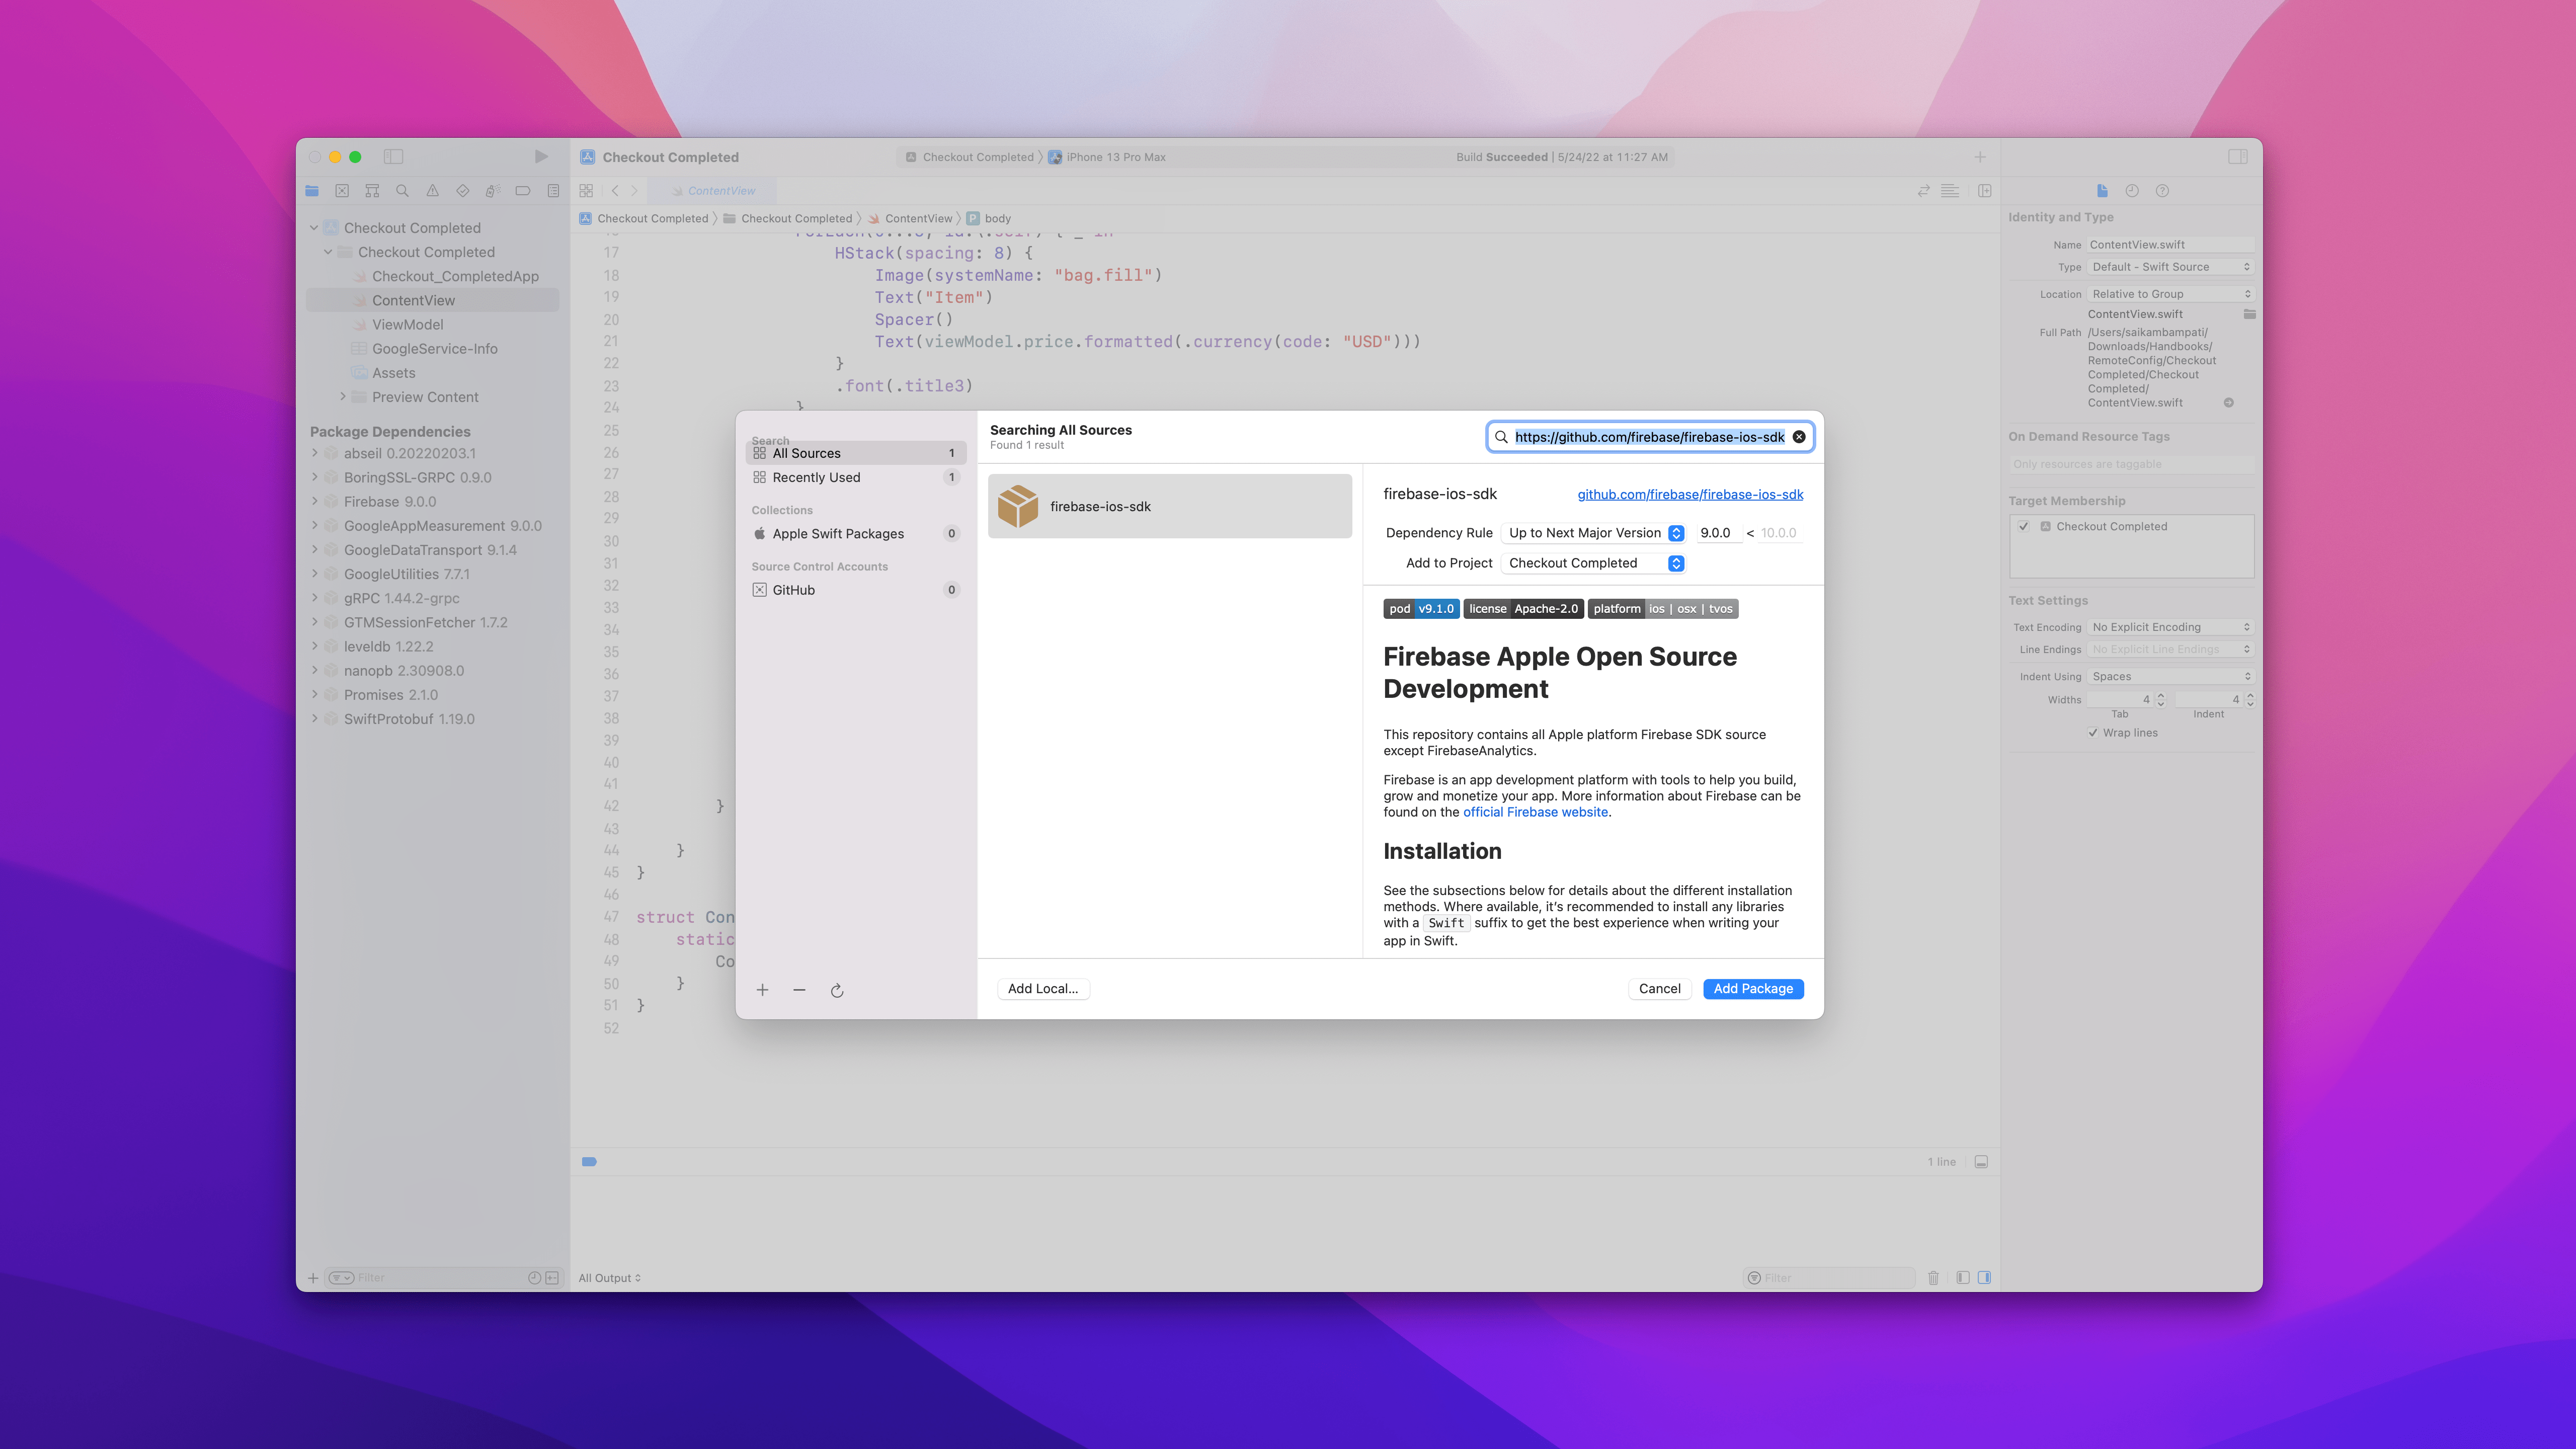This screenshot has height=1449, width=2576.
Task: Select Recently Used in package sidebar
Action: tap(856, 477)
